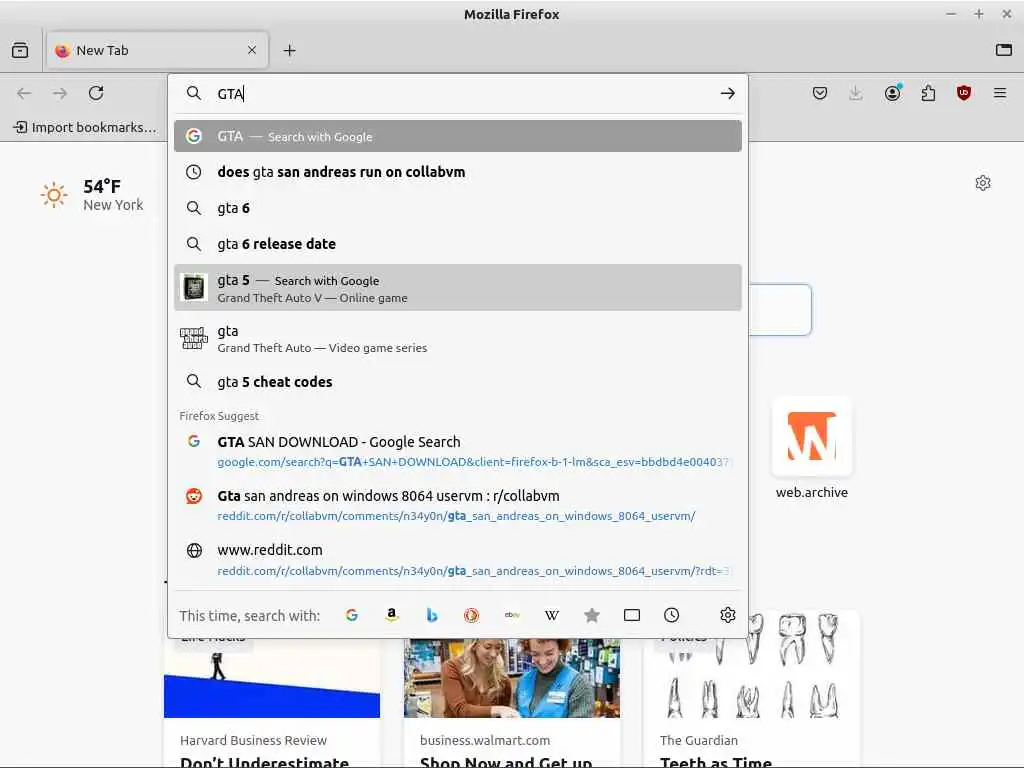Click the Forward navigation arrow

[x=60, y=93]
